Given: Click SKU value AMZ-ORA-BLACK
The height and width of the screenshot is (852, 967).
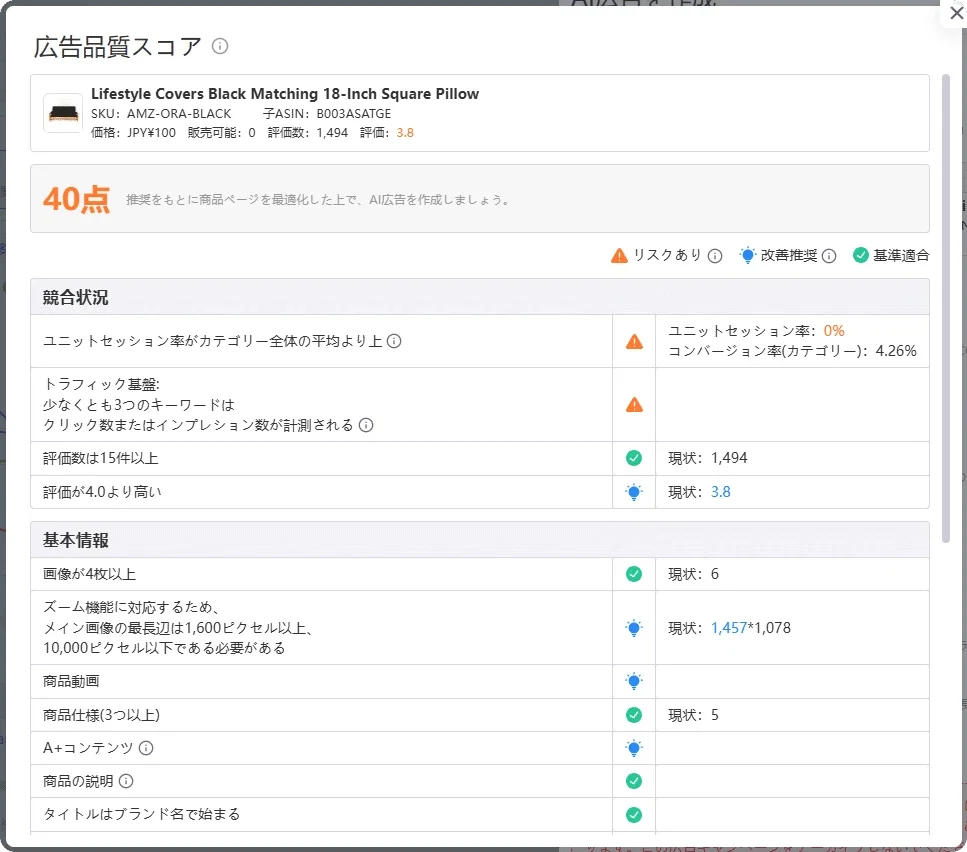Looking at the screenshot, I should click(x=179, y=114).
